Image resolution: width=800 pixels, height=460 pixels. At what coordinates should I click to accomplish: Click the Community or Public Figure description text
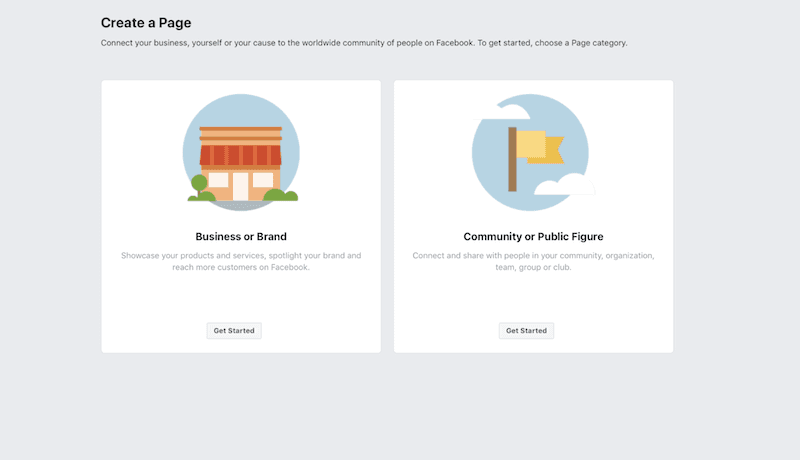point(533,261)
